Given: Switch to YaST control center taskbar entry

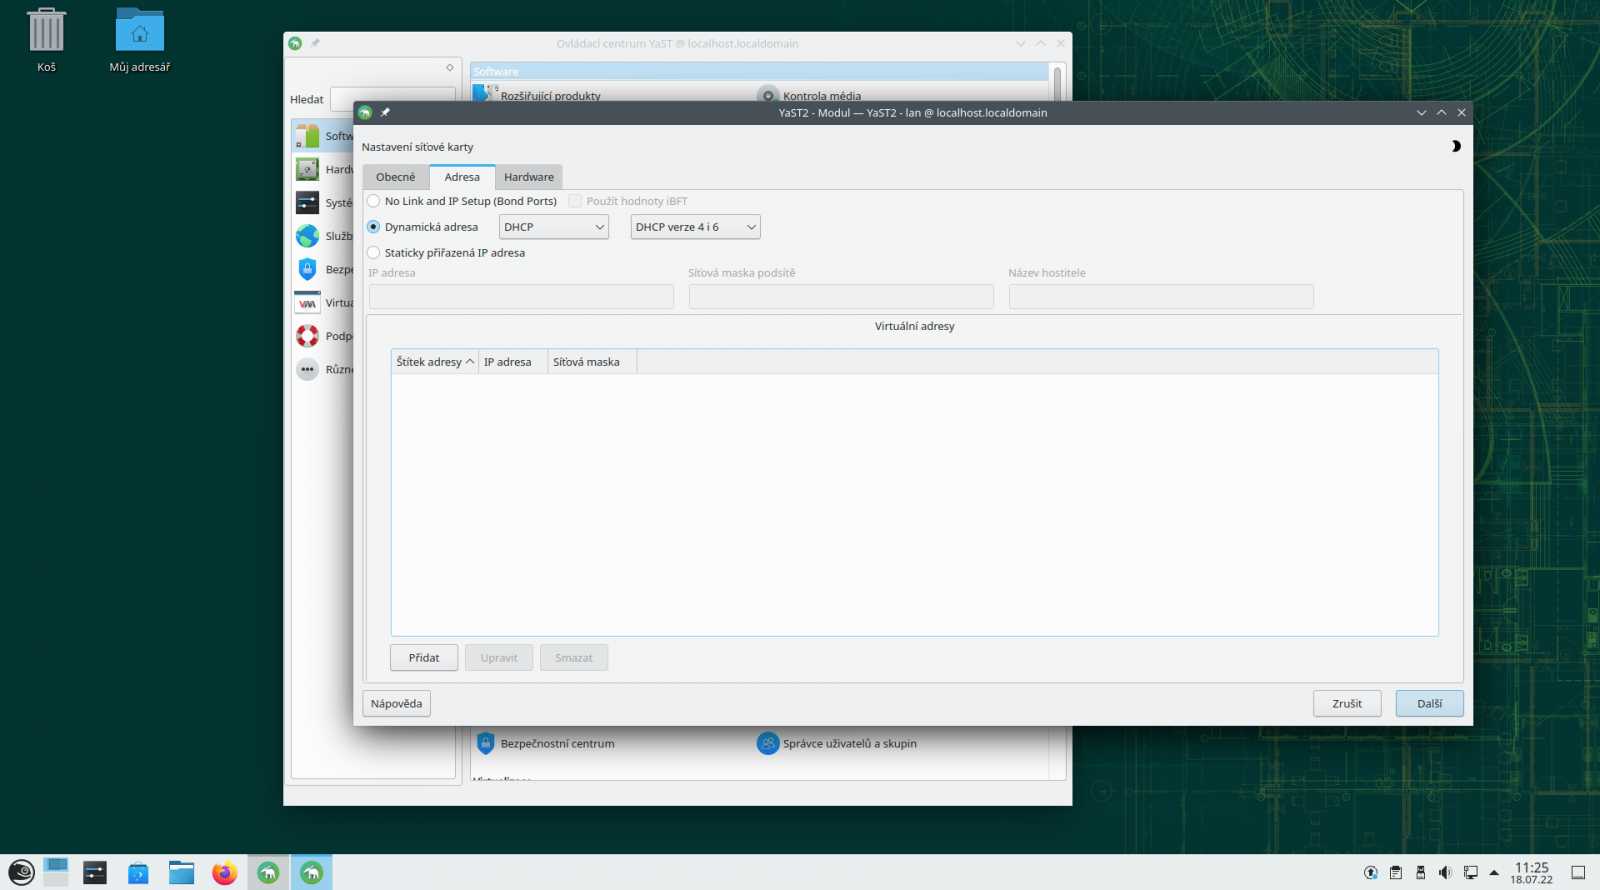Looking at the screenshot, I should (x=268, y=873).
